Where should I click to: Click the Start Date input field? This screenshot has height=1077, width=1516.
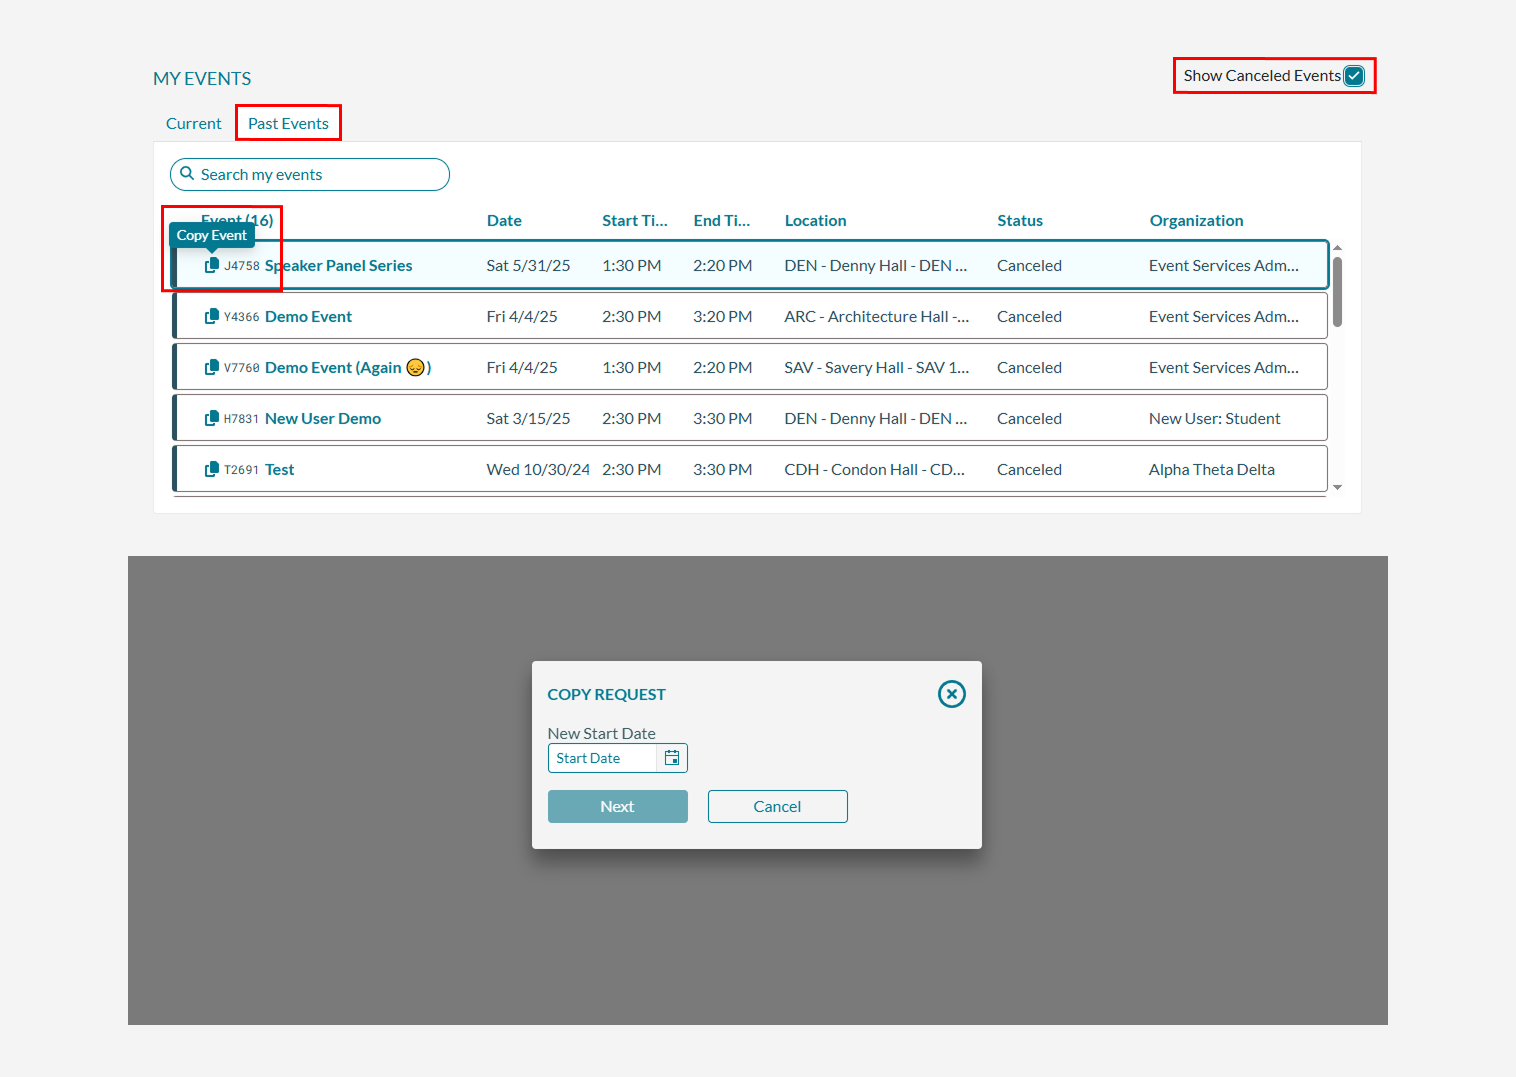tap(603, 758)
